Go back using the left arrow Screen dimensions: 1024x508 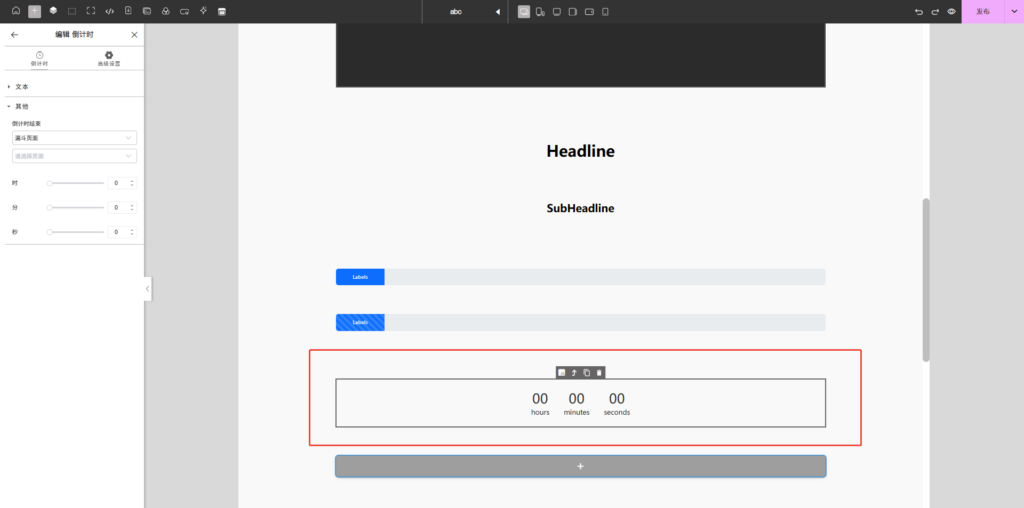(x=14, y=34)
